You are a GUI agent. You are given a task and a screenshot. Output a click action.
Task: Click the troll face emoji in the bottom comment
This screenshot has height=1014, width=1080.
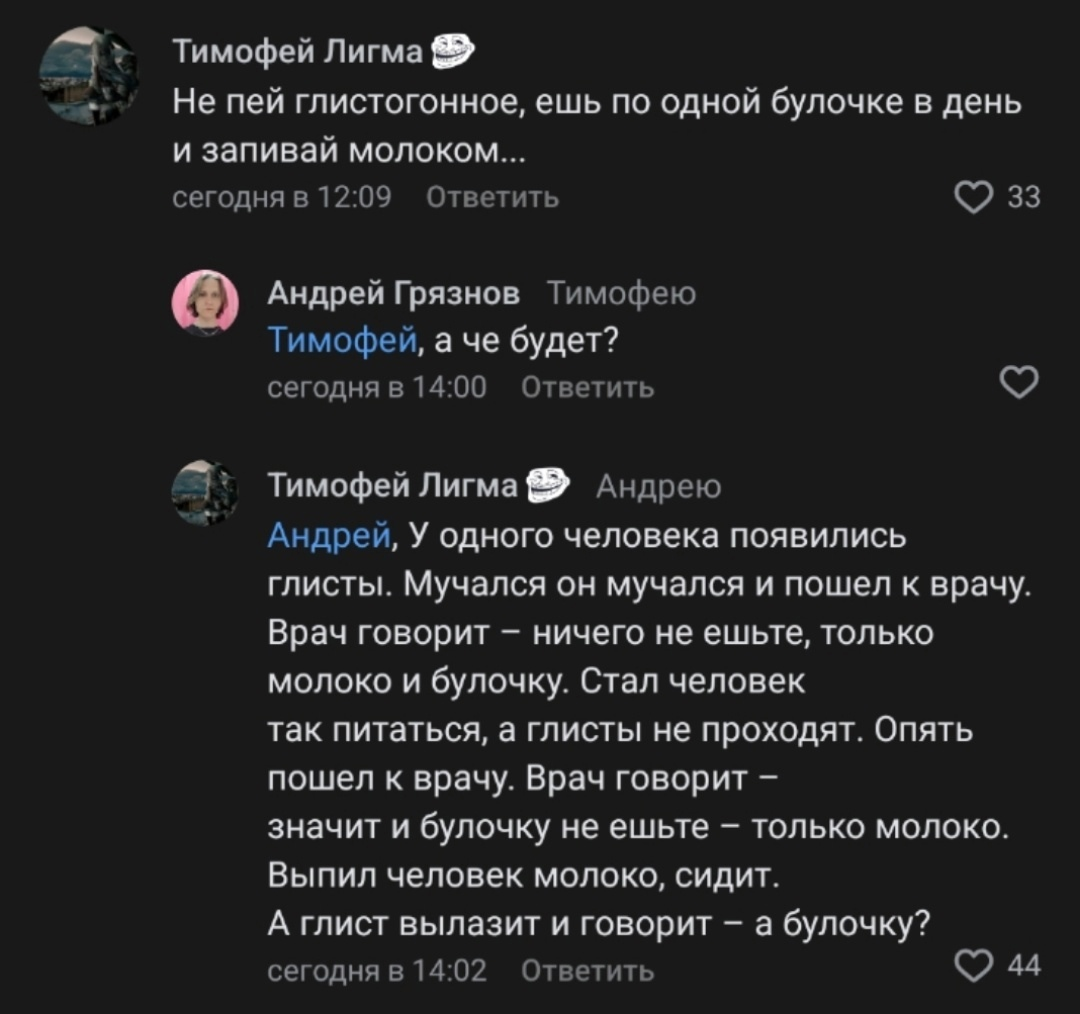click(x=549, y=485)
